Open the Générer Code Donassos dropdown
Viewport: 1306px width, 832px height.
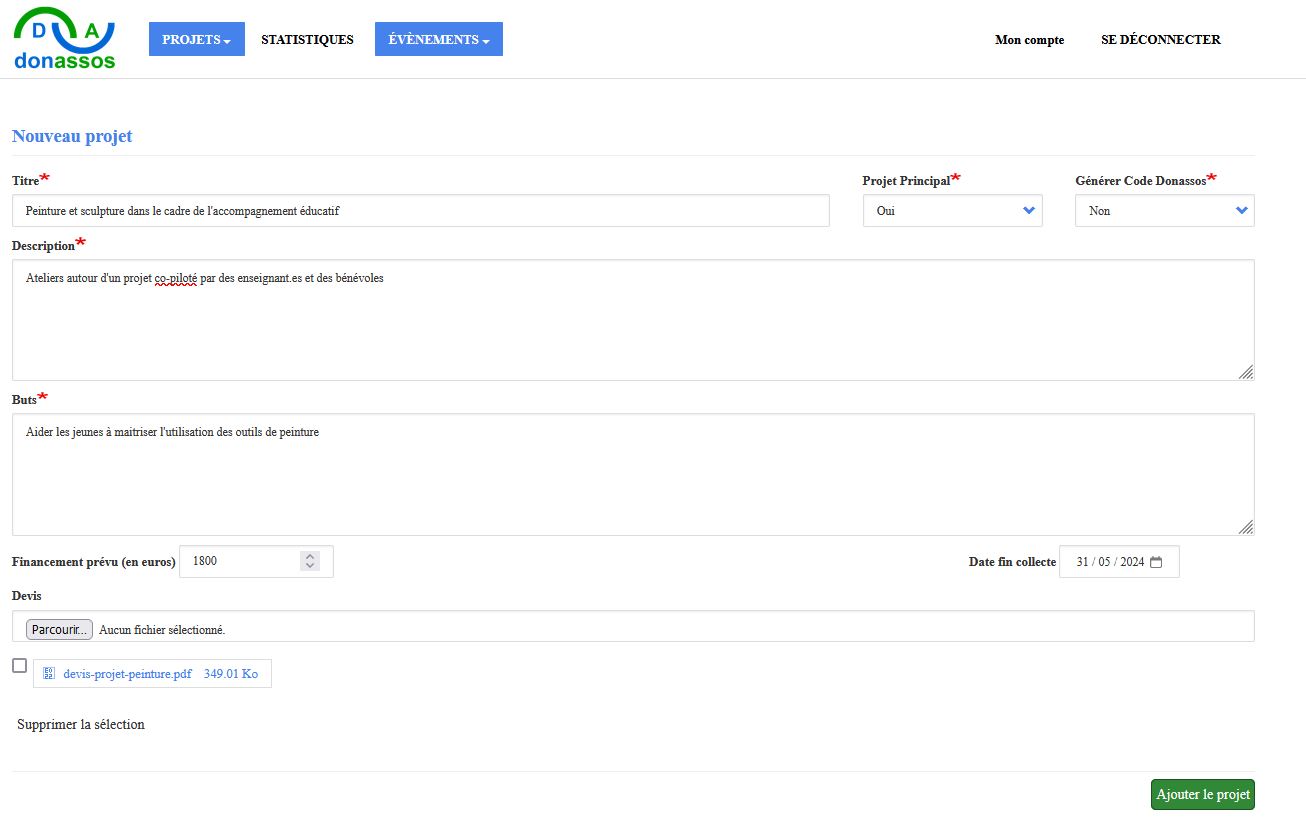1164,211
